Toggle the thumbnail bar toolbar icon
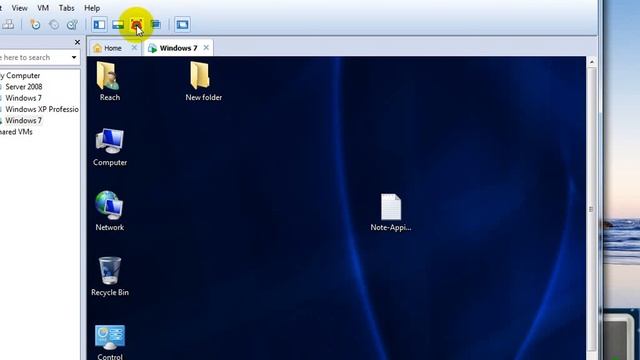This screenshot has height=360, width=640. click(x=118, y=24)
